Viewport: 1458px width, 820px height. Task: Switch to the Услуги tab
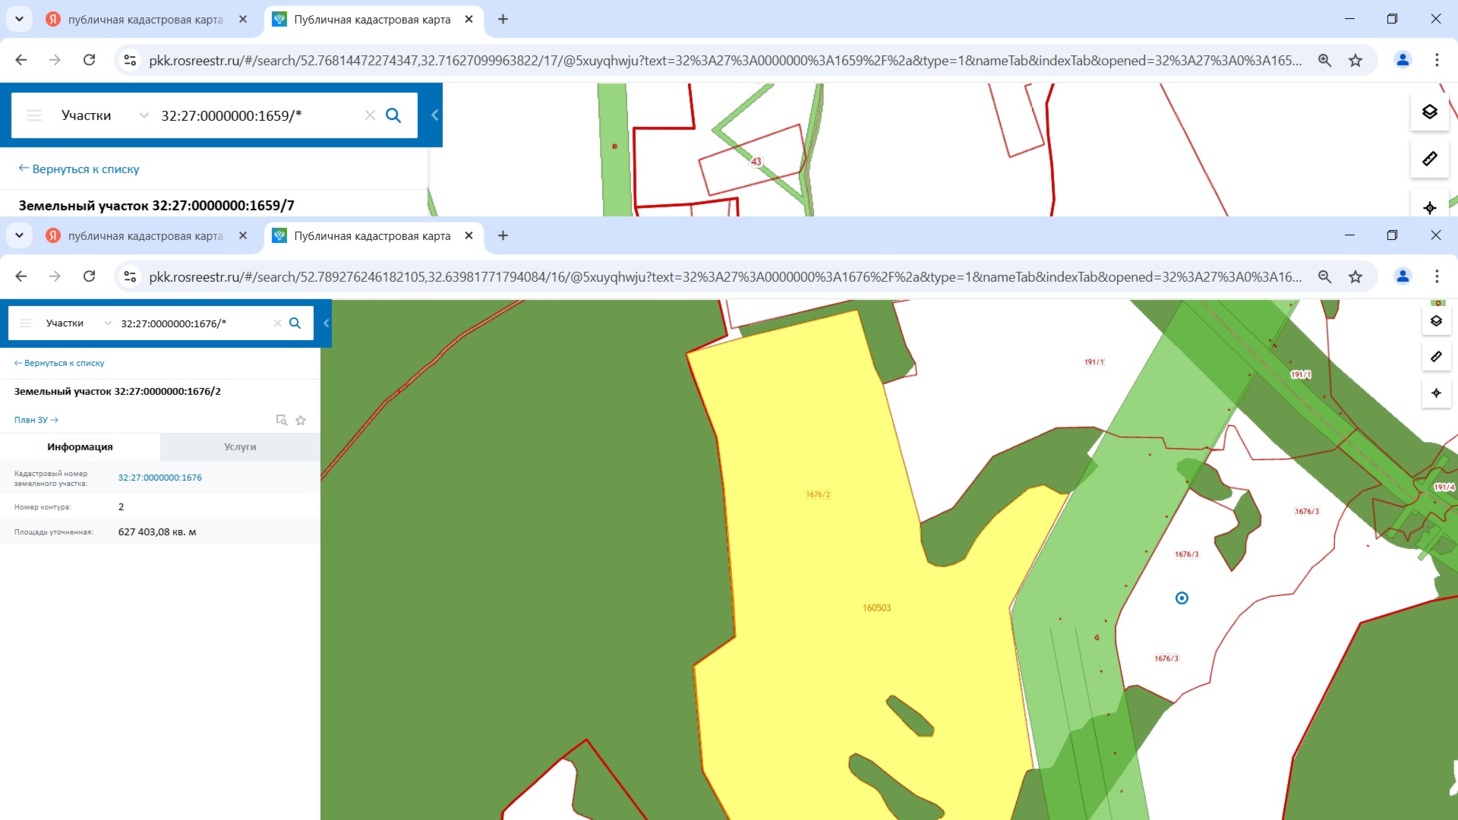tap(240, 447)
